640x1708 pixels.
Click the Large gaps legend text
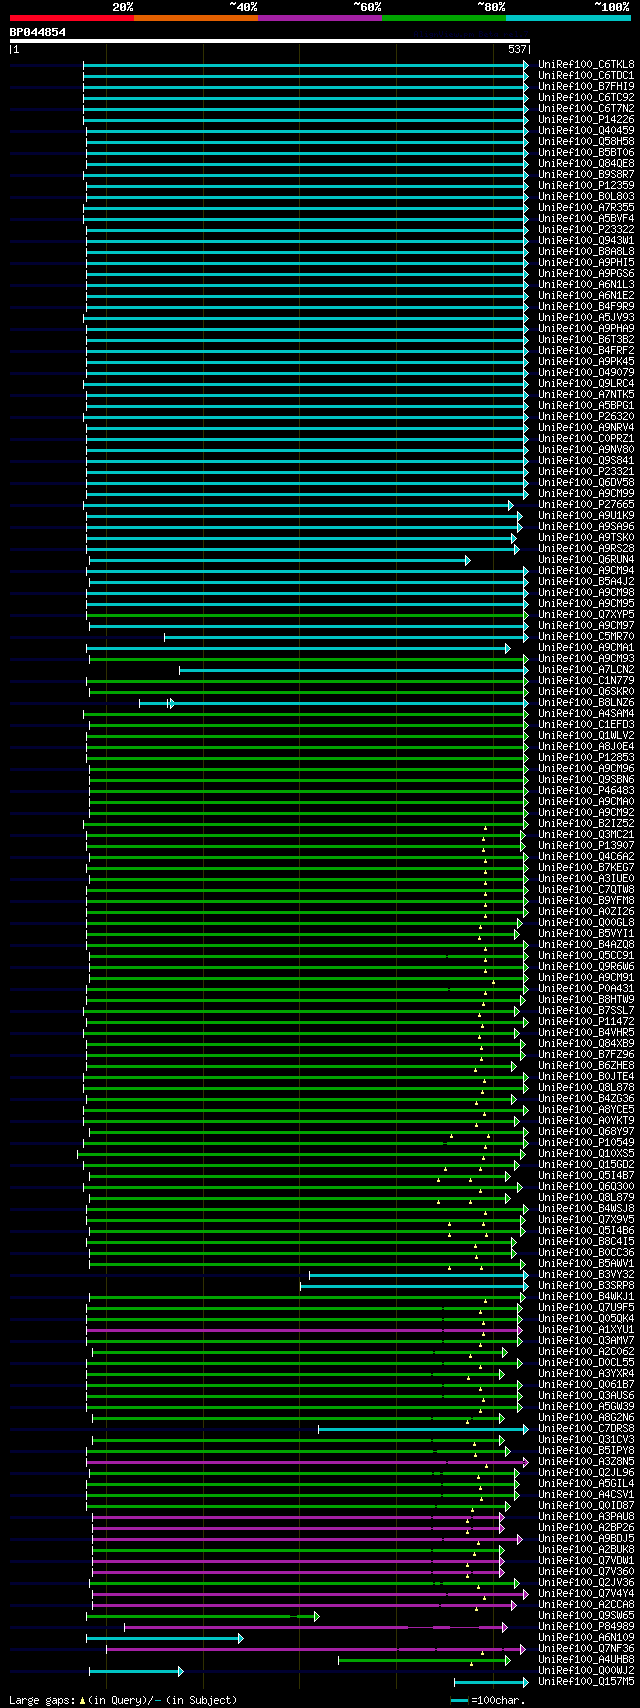coord(123,1700)
